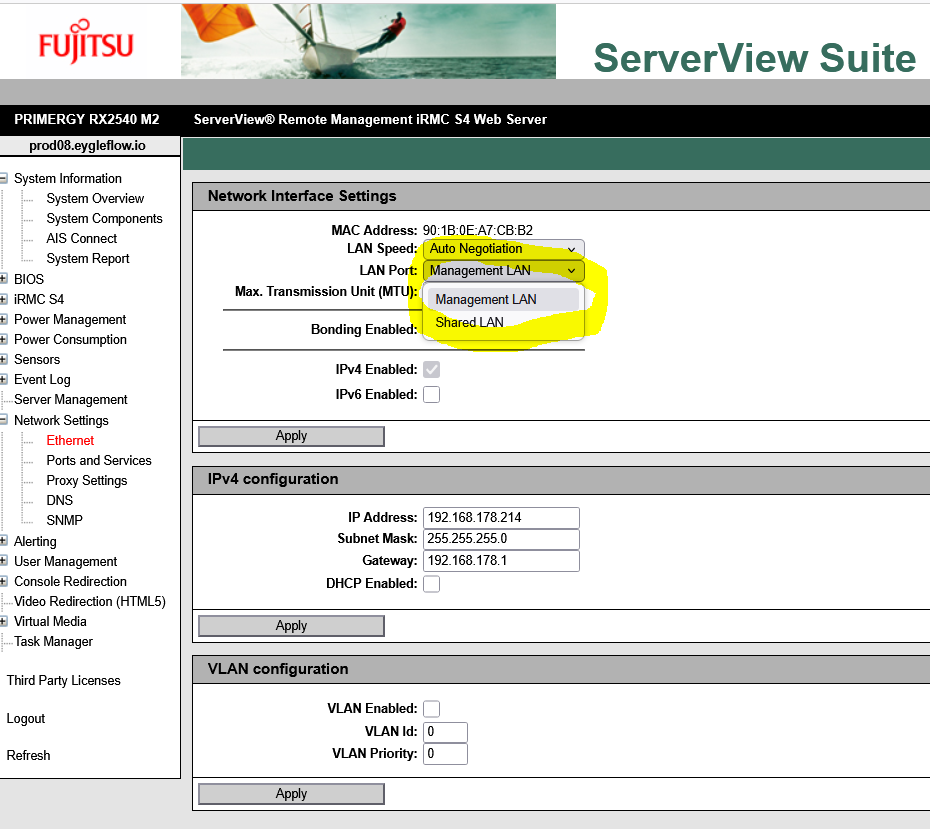The image size is (930, 829).
Task: Open AIS Connect page
Action: pyautogui.click(x=82, y=238)
